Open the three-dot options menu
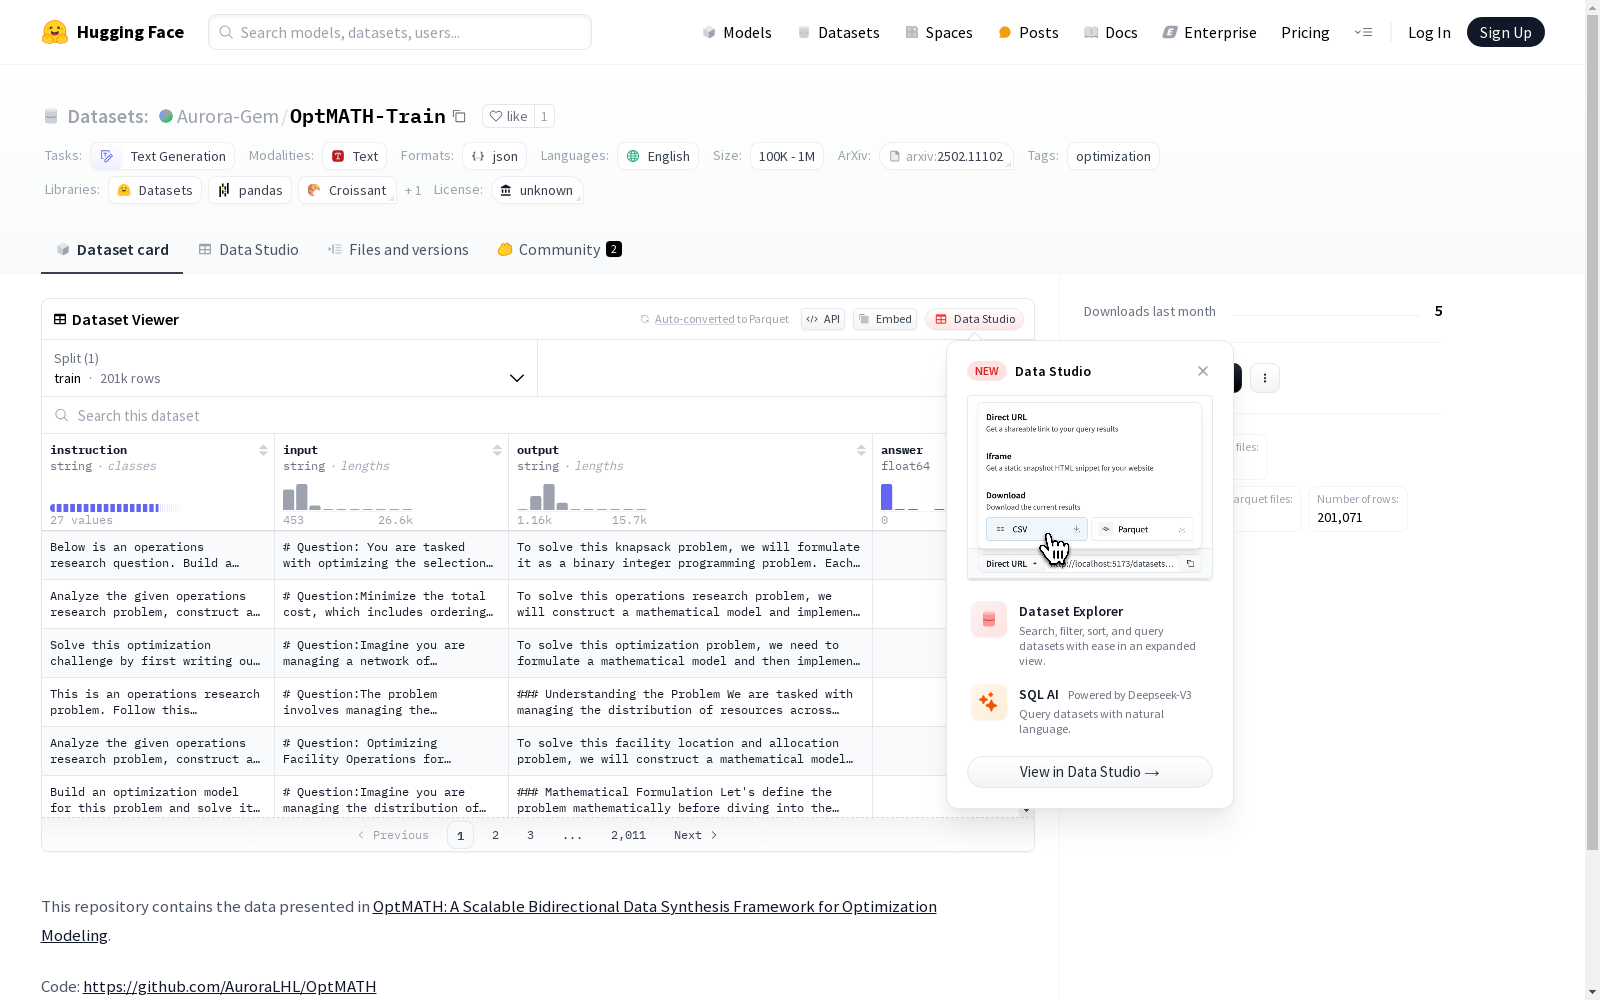 tap(1265, 378)
